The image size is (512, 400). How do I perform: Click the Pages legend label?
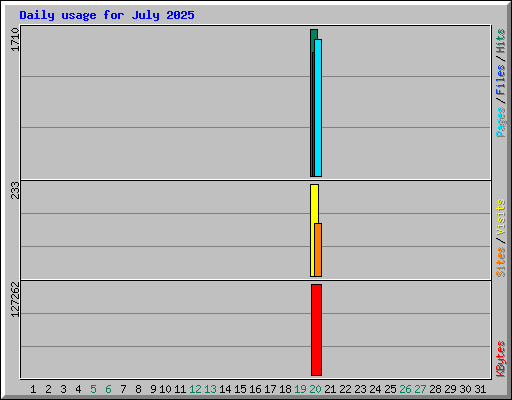(x=501, y=122)
